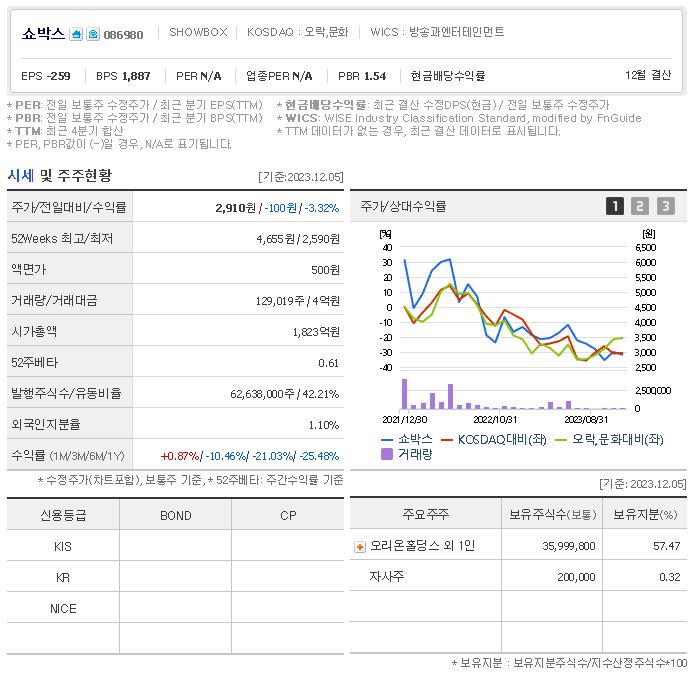Switch to chart tab 3
The height and width of the screenshot is (675, 691).
point(665,206)
